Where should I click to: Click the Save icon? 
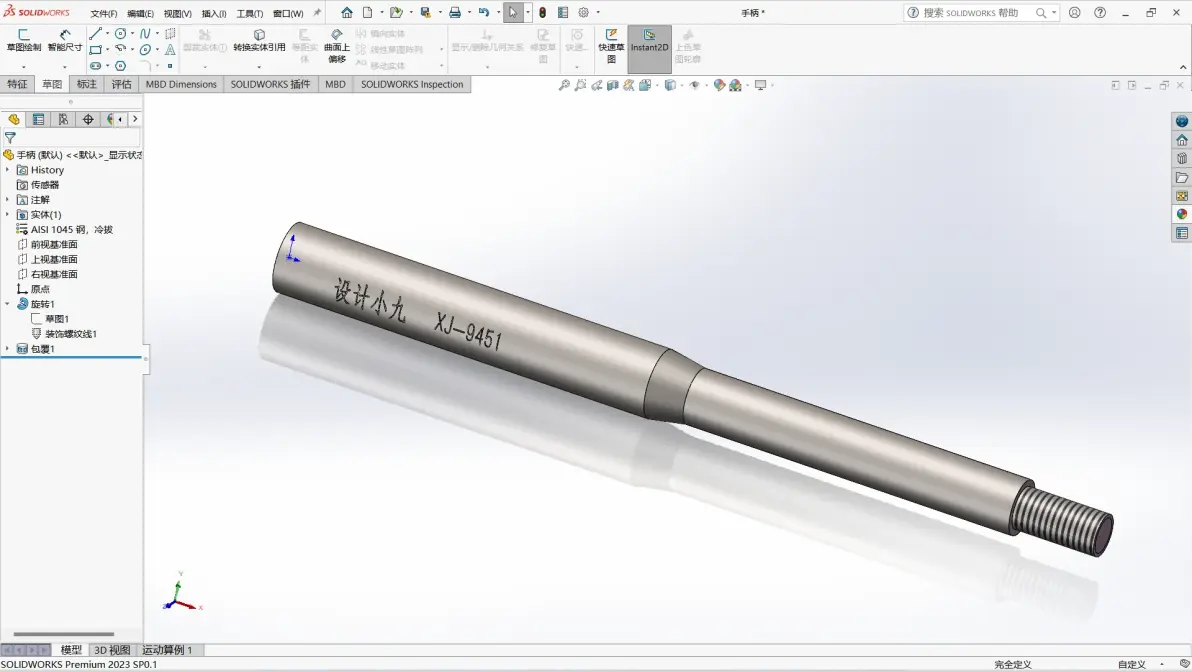pos(425,13)
